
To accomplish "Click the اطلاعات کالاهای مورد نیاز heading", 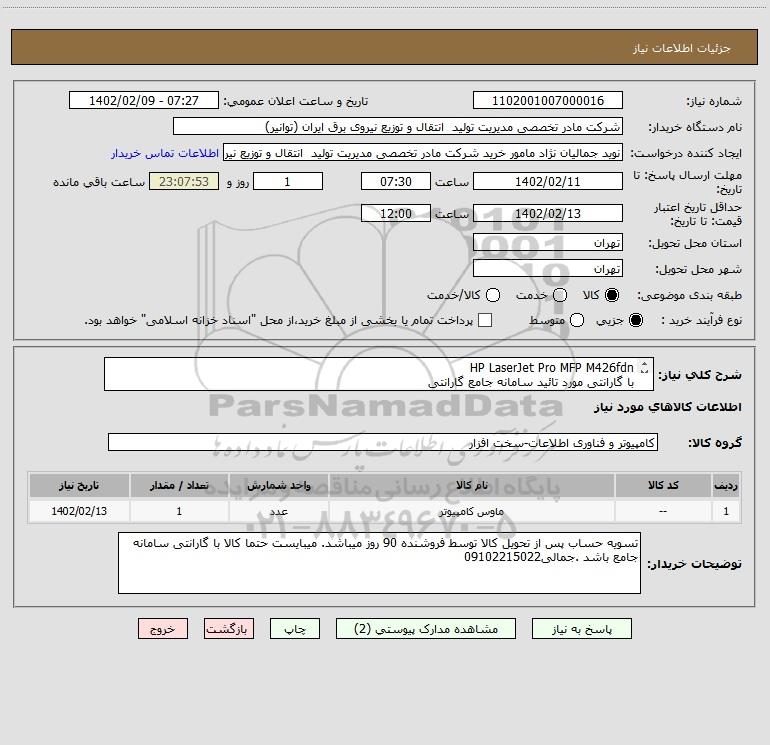I will 668,407.
